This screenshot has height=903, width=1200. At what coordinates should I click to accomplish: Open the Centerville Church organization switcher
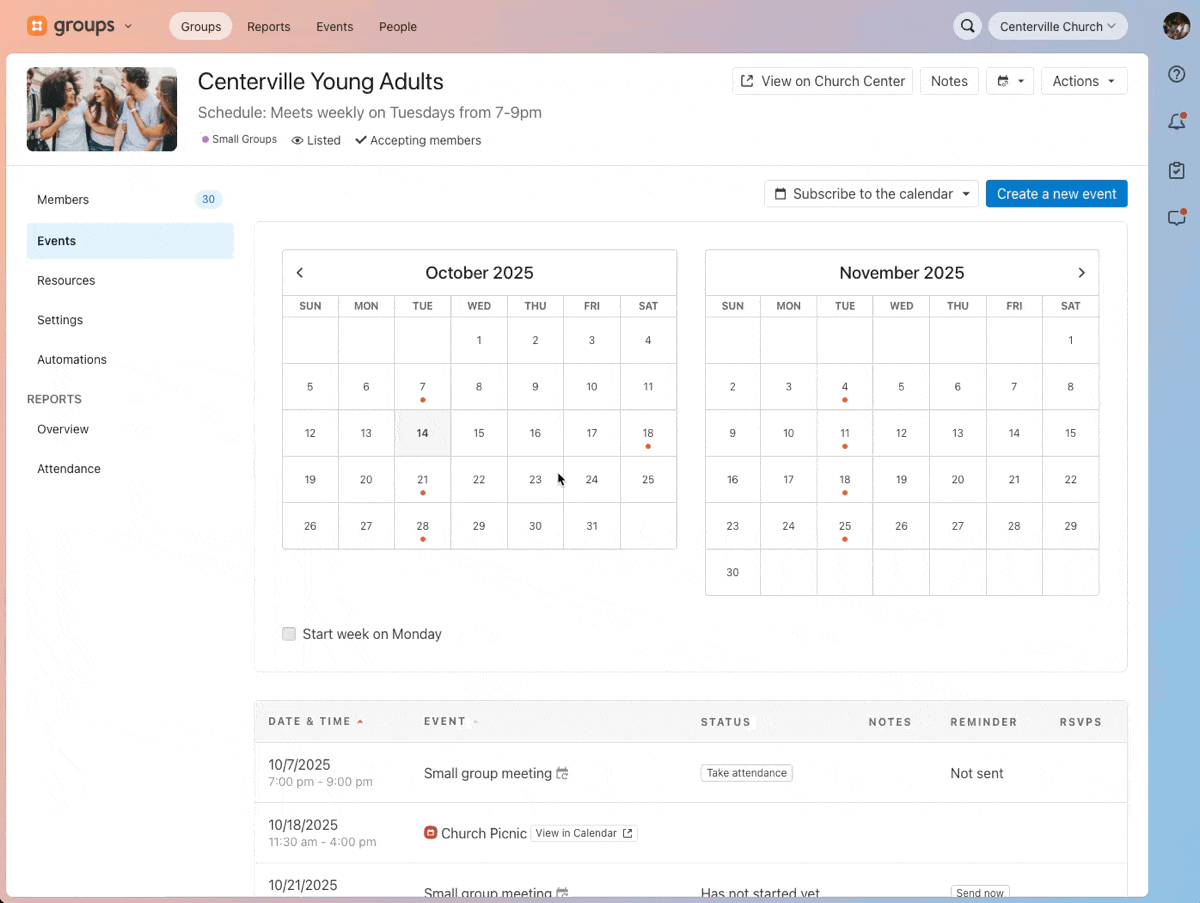[x=1057, y=27]
